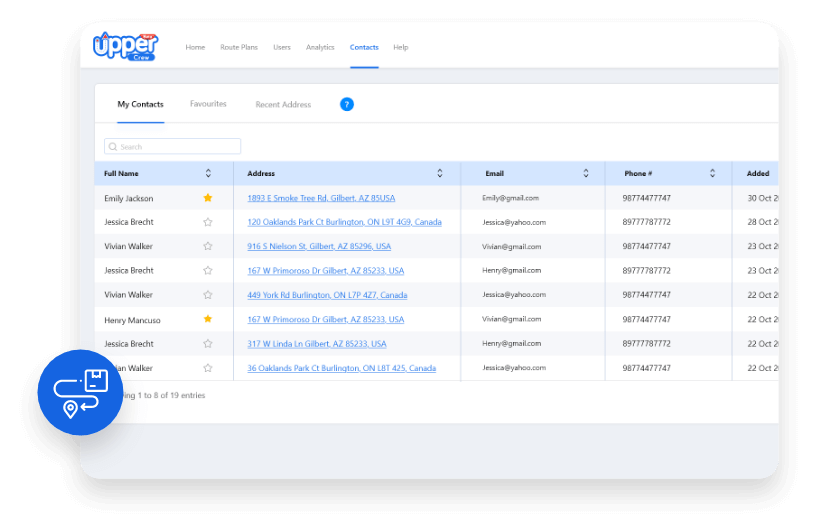816x531 pixels.
Task: Remove Henry Mancuso's gold favourite star
Action: 208,319
